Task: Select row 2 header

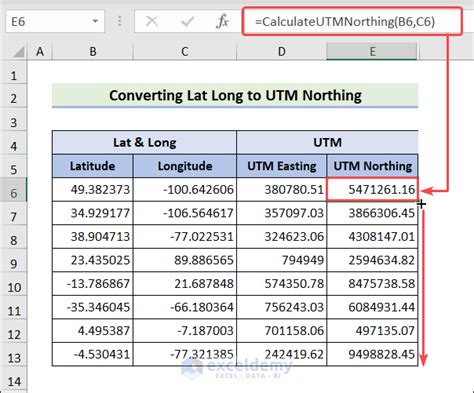Action: coord(13,96)
